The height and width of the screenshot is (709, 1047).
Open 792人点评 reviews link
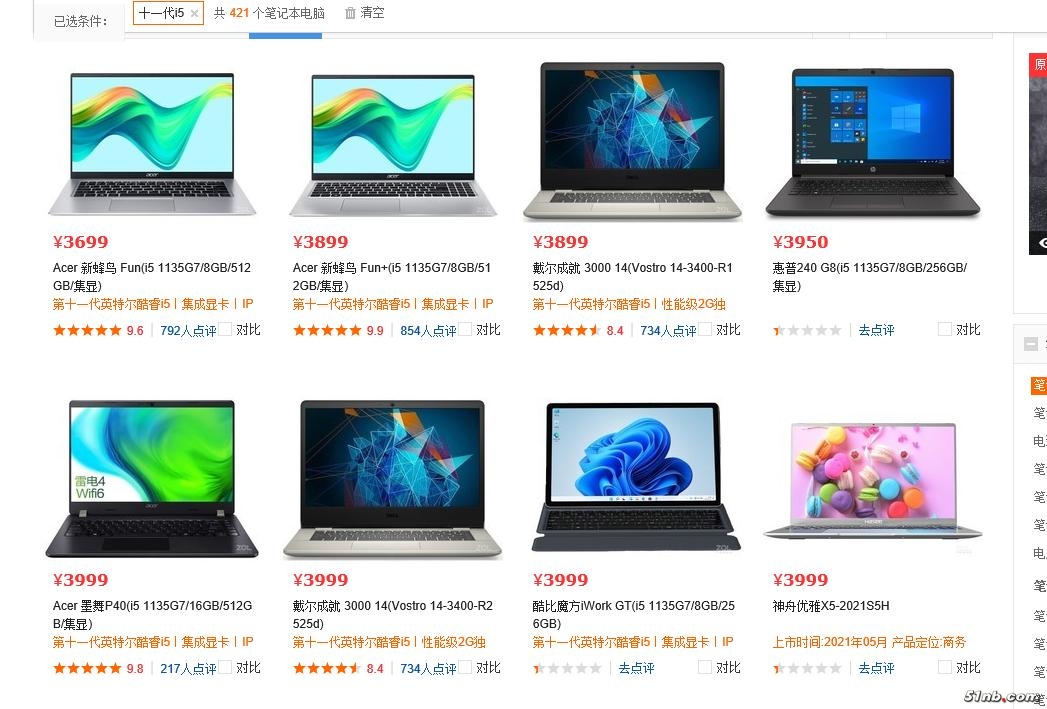coord(188,330)
